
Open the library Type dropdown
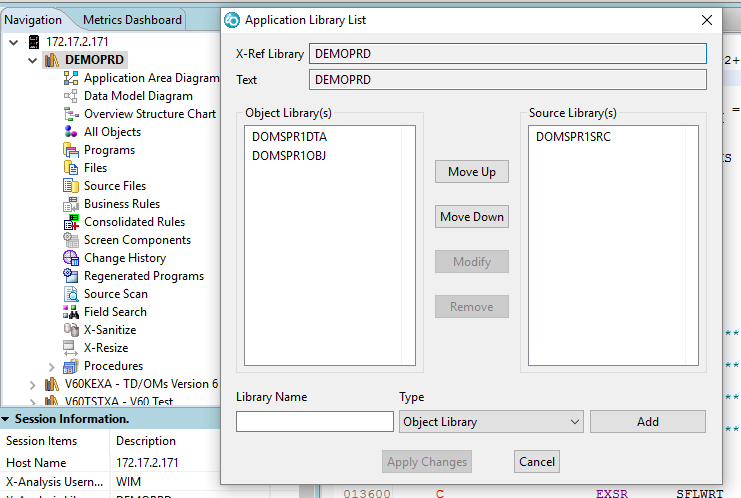[490, 422]
